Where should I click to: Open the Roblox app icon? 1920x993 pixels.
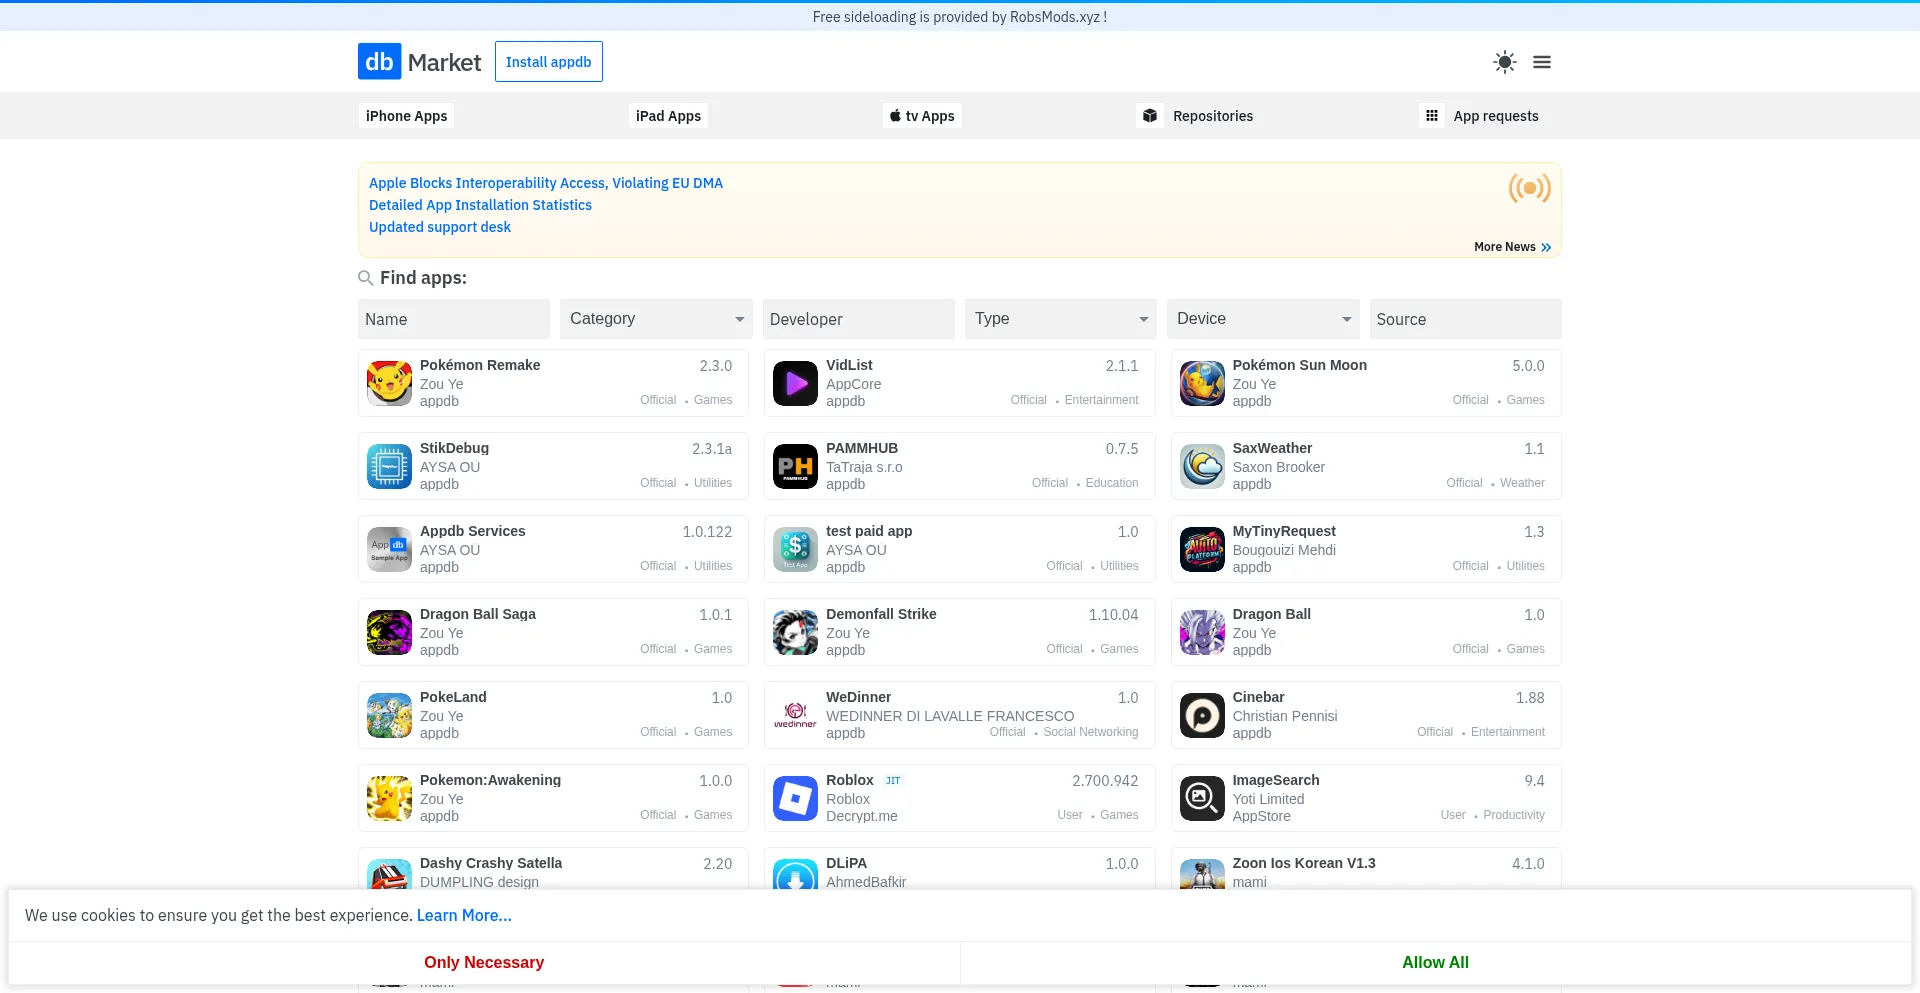(795, 798)
